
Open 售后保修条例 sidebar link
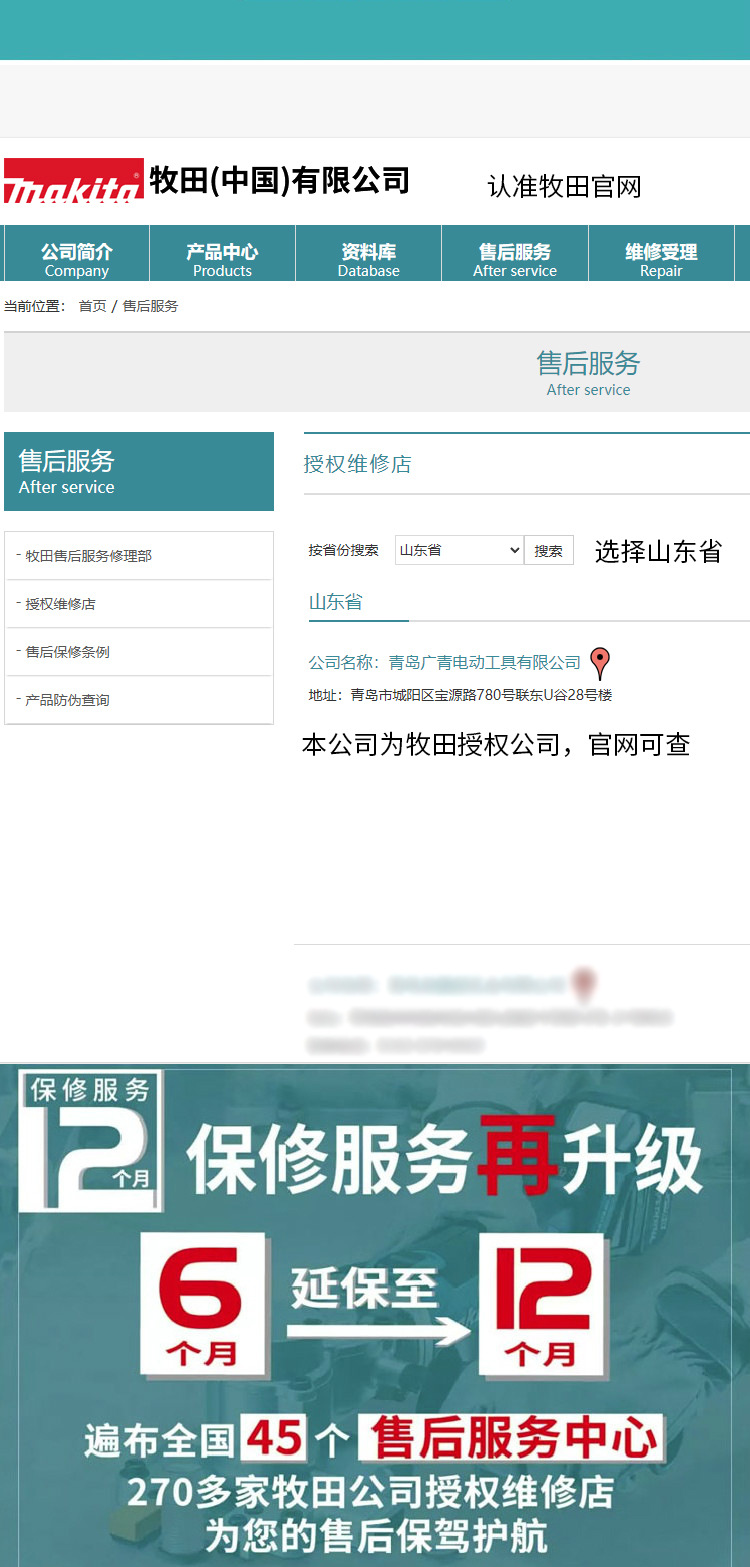click(x=67, y=652)
